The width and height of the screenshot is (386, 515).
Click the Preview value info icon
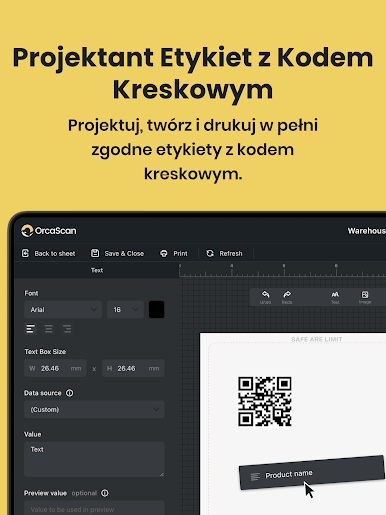pyautogui.click(x=105, y=493)
